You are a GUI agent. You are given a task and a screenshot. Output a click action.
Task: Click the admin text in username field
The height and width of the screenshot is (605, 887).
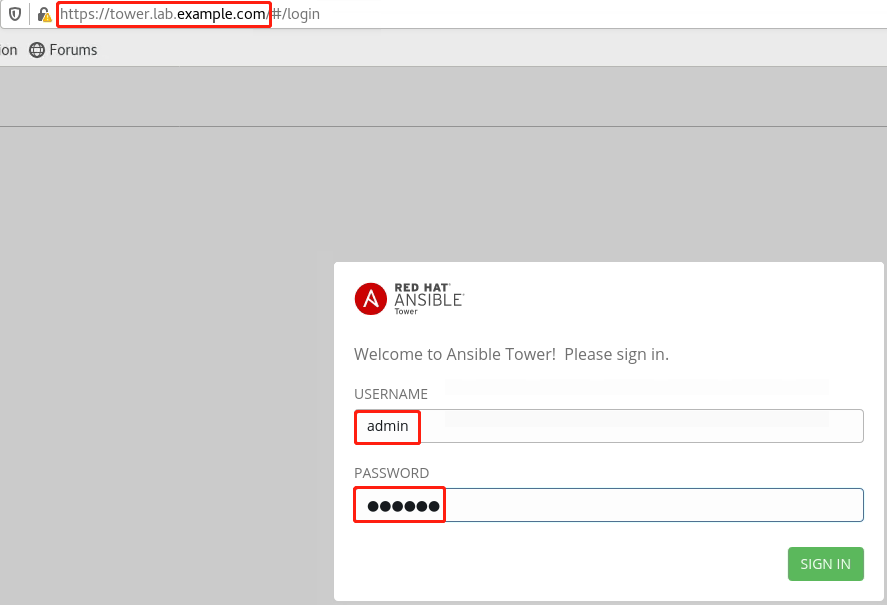tap(387, 426)
